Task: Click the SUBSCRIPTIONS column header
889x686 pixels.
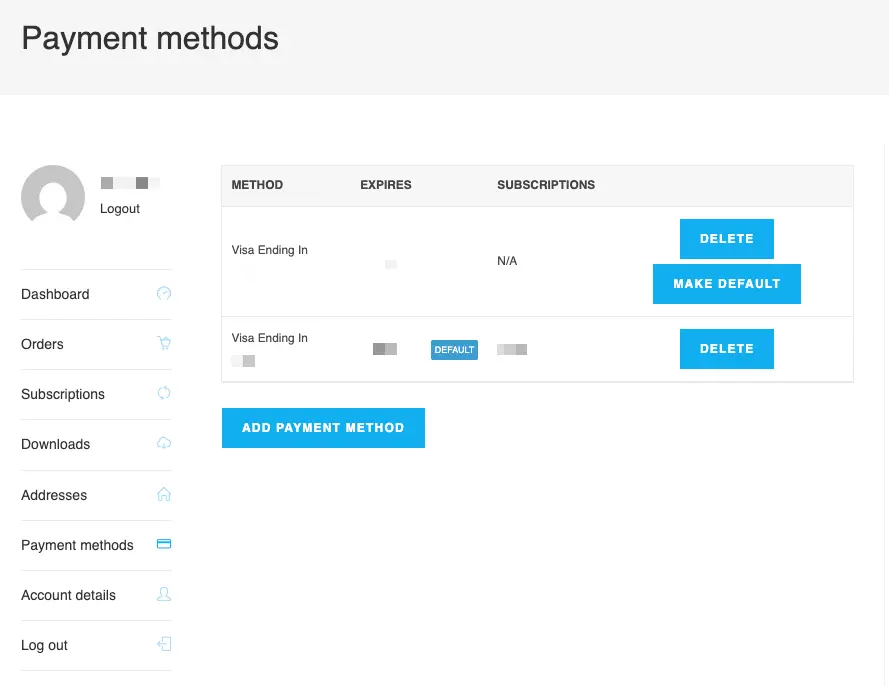Action: [x=546, y=185]
